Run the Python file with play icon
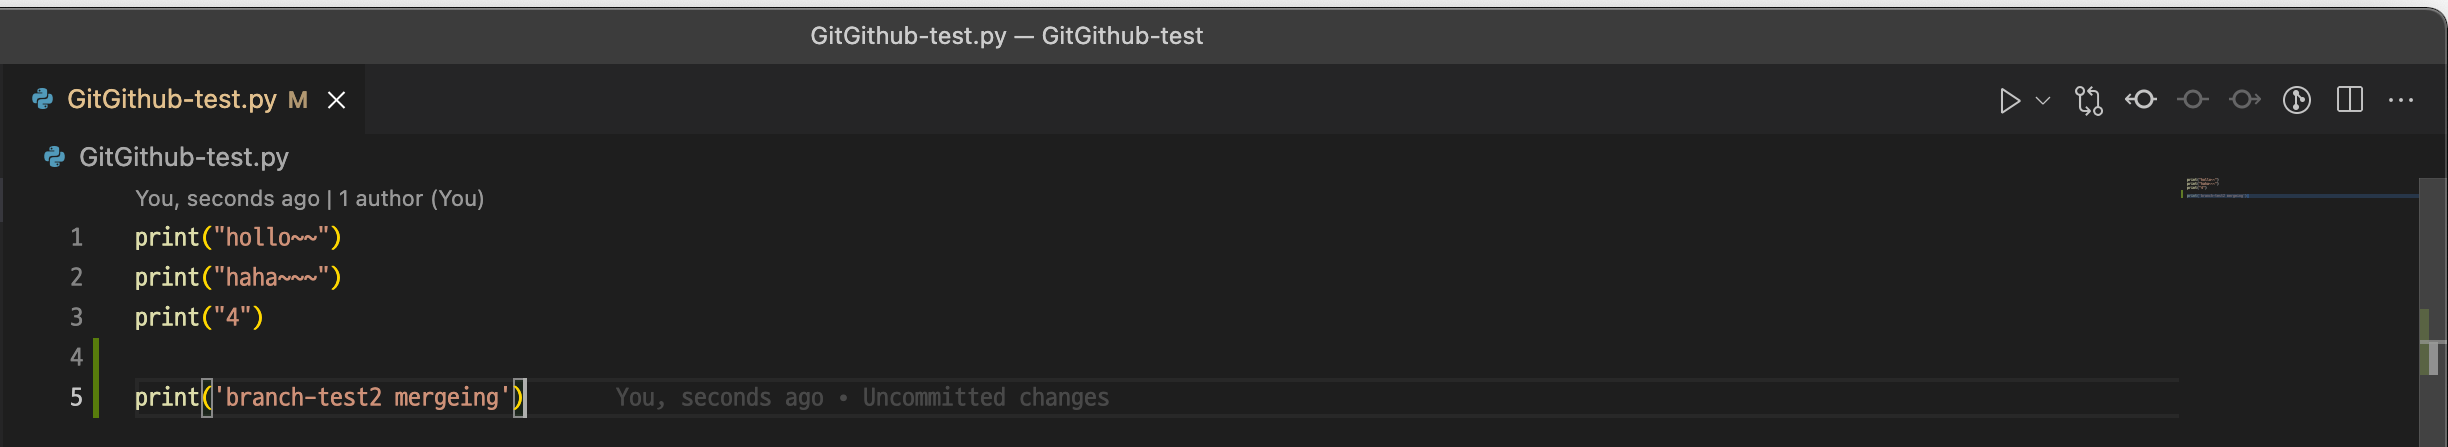Screen dimensions: 2448x447 click(2009, 100)
